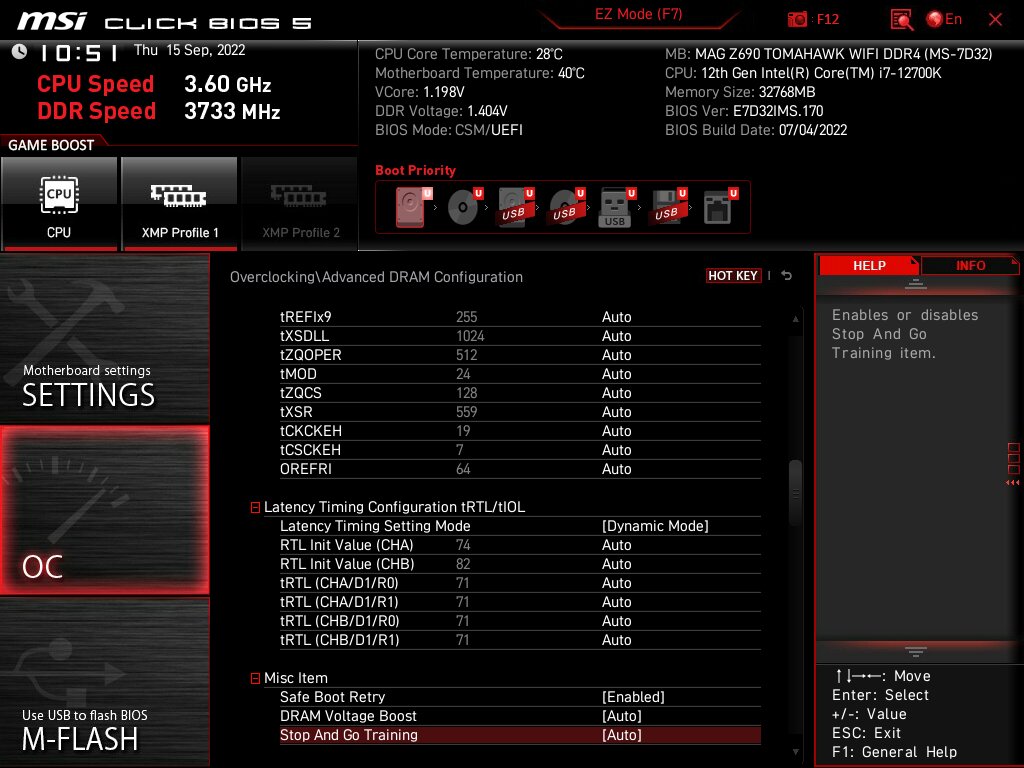Click the GAME BOOST label
The width and height of the screenshot is (1024, 768).
click(51, 145)
